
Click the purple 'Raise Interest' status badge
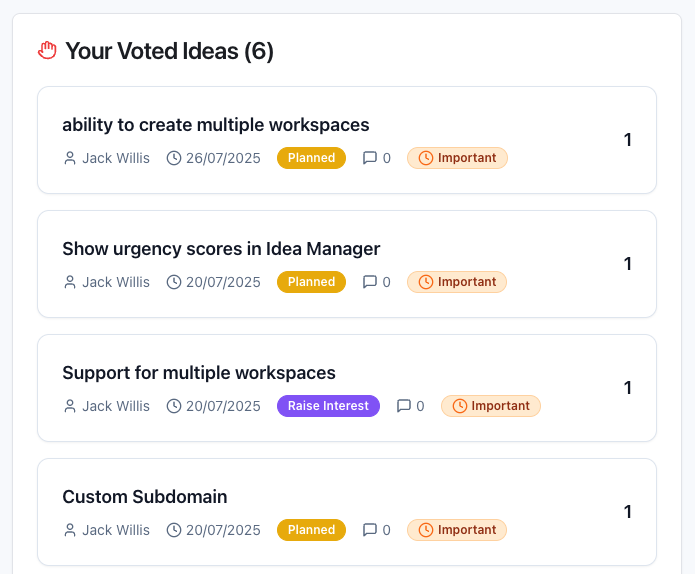coord(328,406)
